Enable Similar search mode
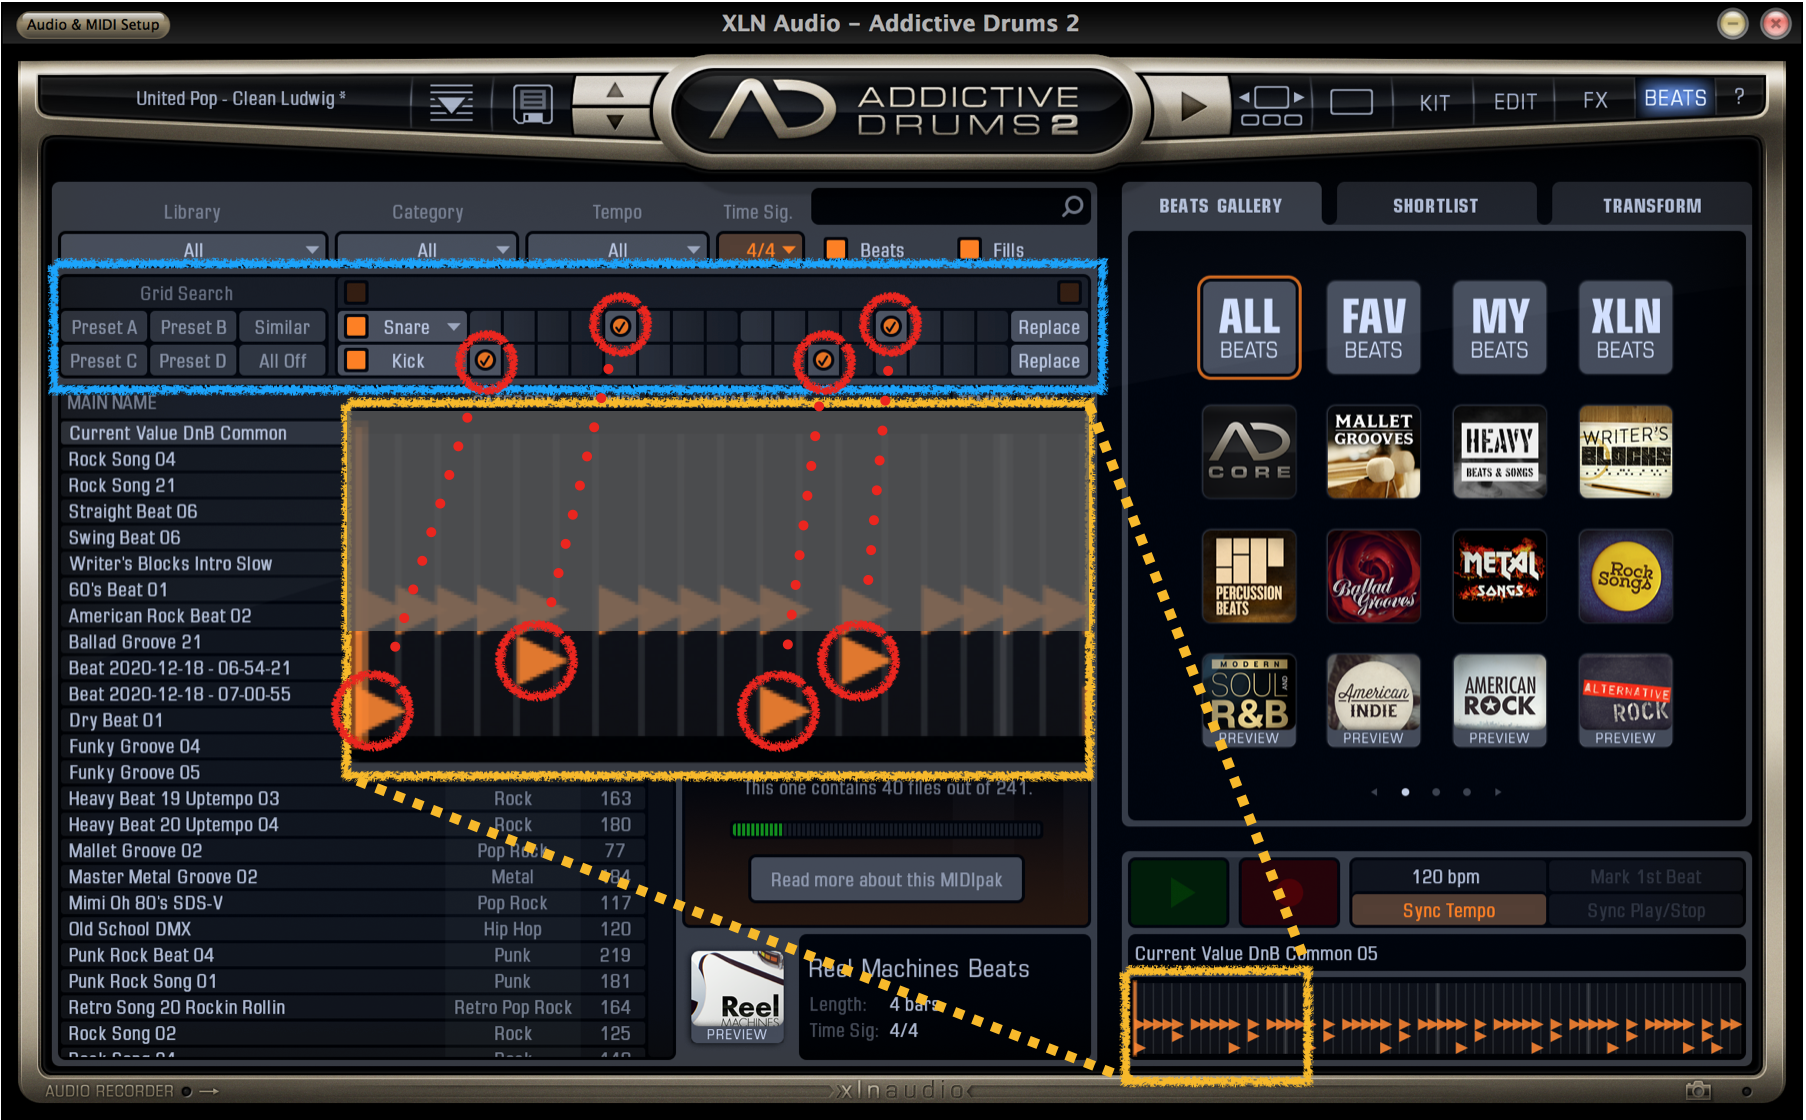This screenshot has width=1806, height=1120. [x=283, y=327]
